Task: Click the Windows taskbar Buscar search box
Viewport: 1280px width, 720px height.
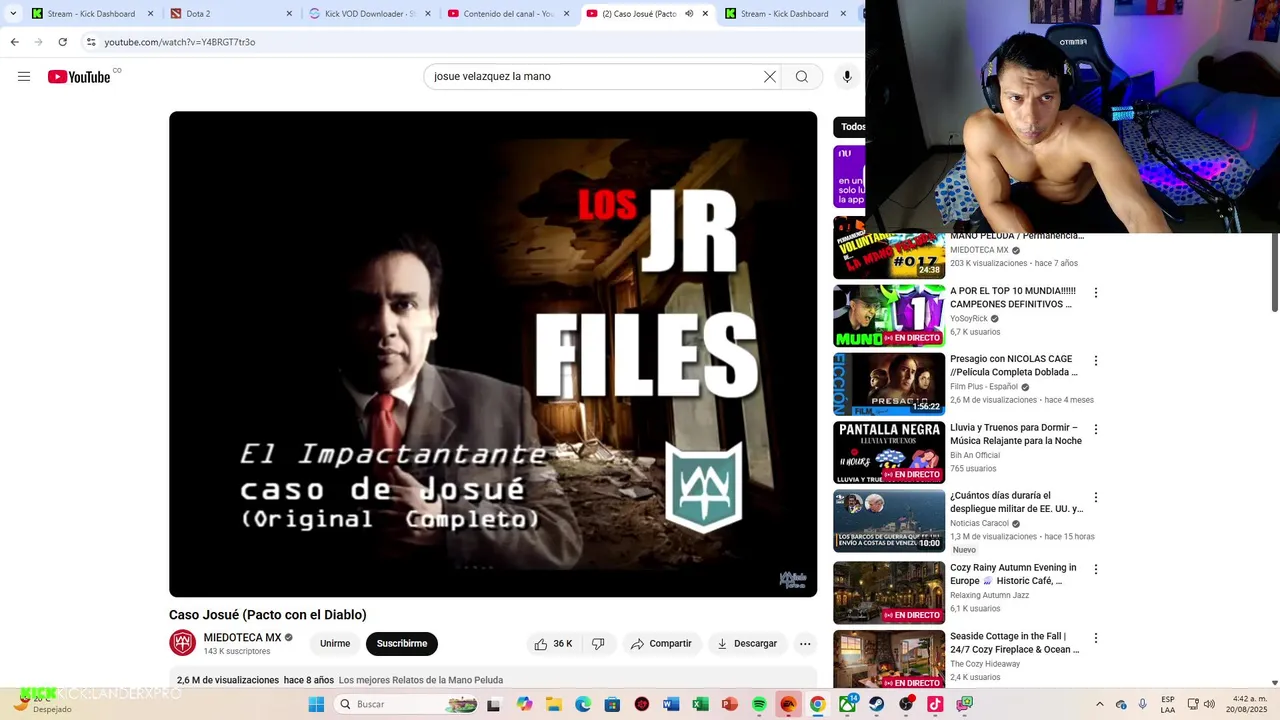Action: (x=405, y=704)
